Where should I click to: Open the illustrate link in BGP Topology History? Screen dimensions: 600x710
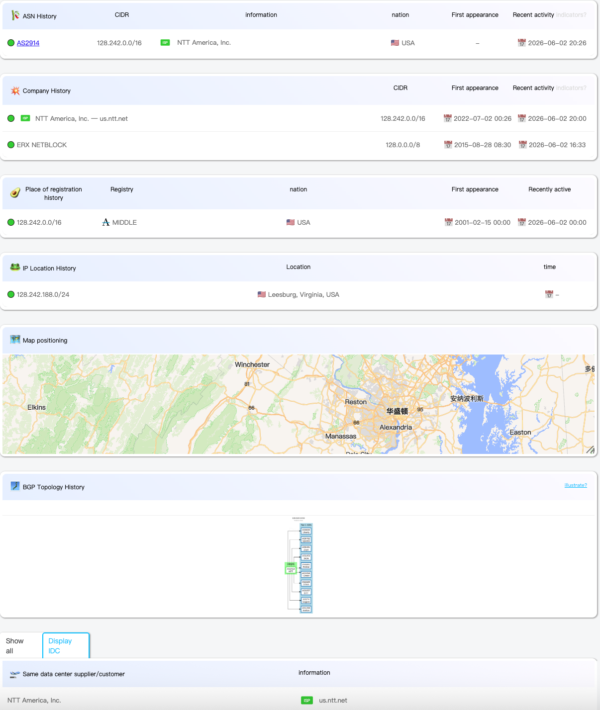(x=576, y=485)
